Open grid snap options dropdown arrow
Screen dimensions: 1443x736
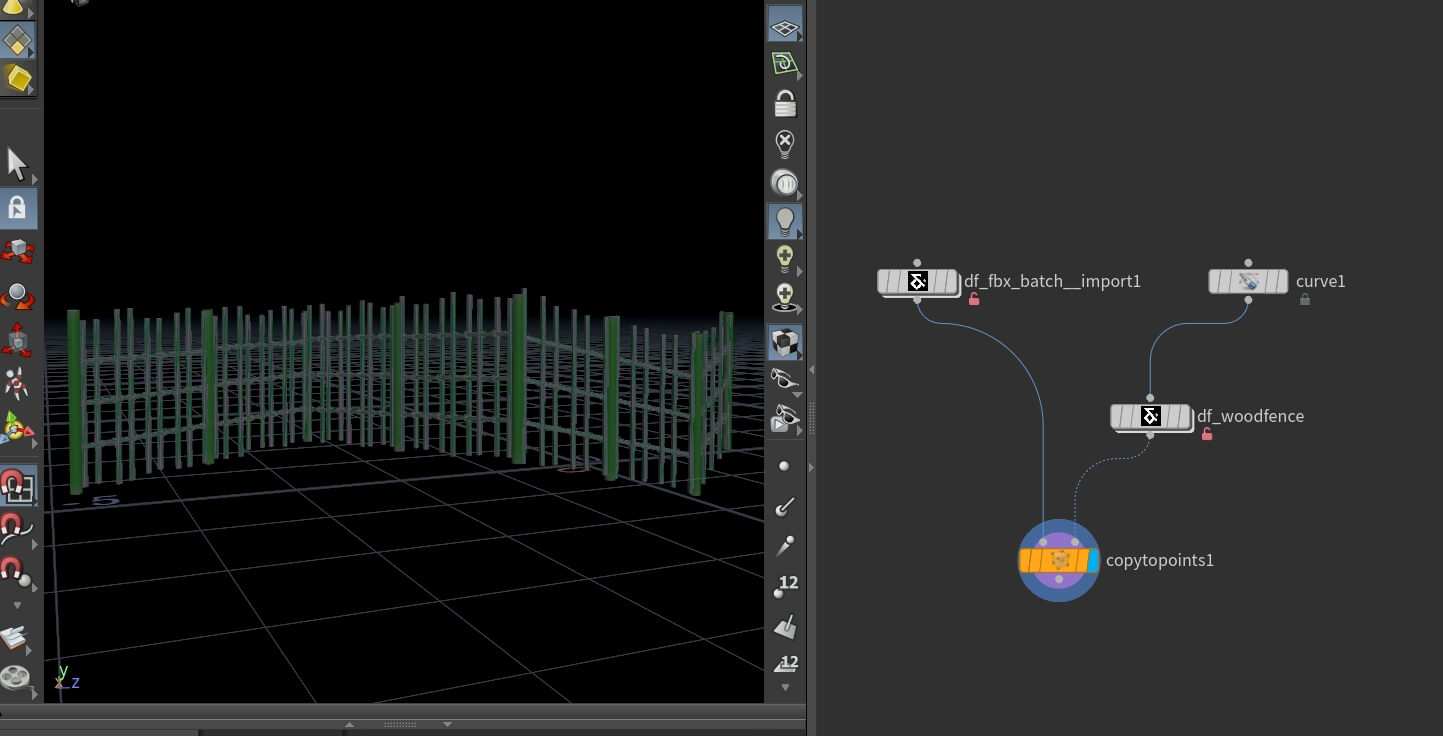(35, 501)
